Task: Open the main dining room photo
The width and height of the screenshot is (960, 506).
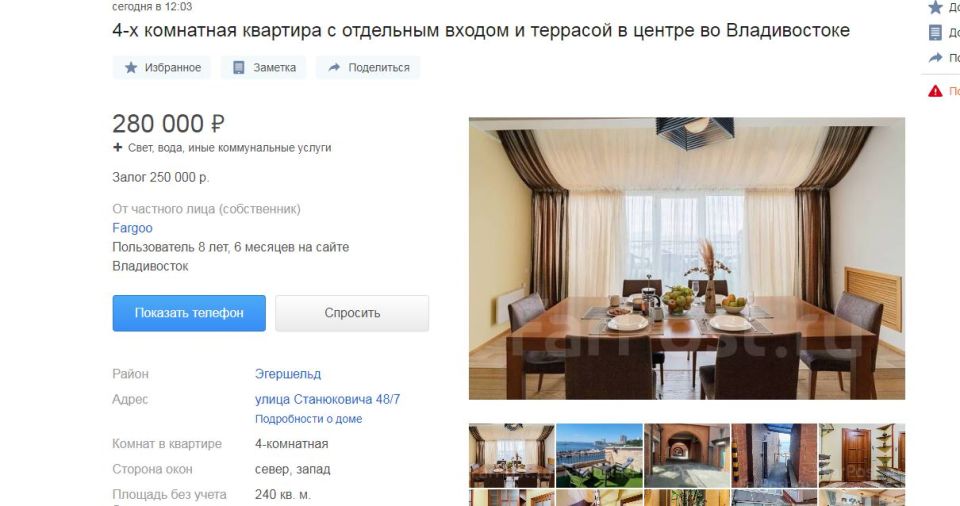Action: (687, 259)
